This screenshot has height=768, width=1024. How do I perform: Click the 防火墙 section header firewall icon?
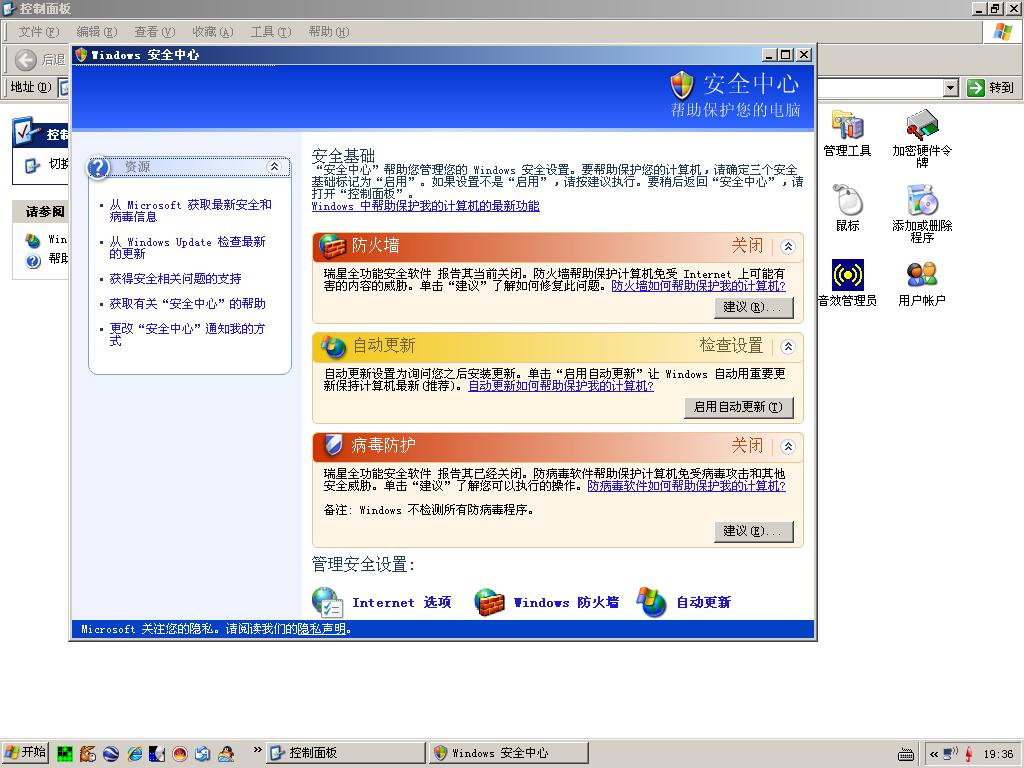[332, 246]
